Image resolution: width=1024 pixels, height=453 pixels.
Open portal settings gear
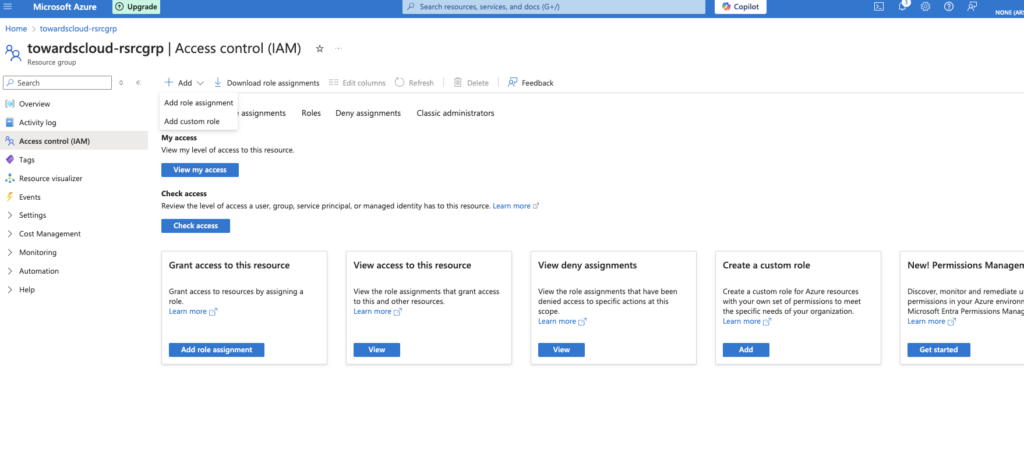pos(925,7)
